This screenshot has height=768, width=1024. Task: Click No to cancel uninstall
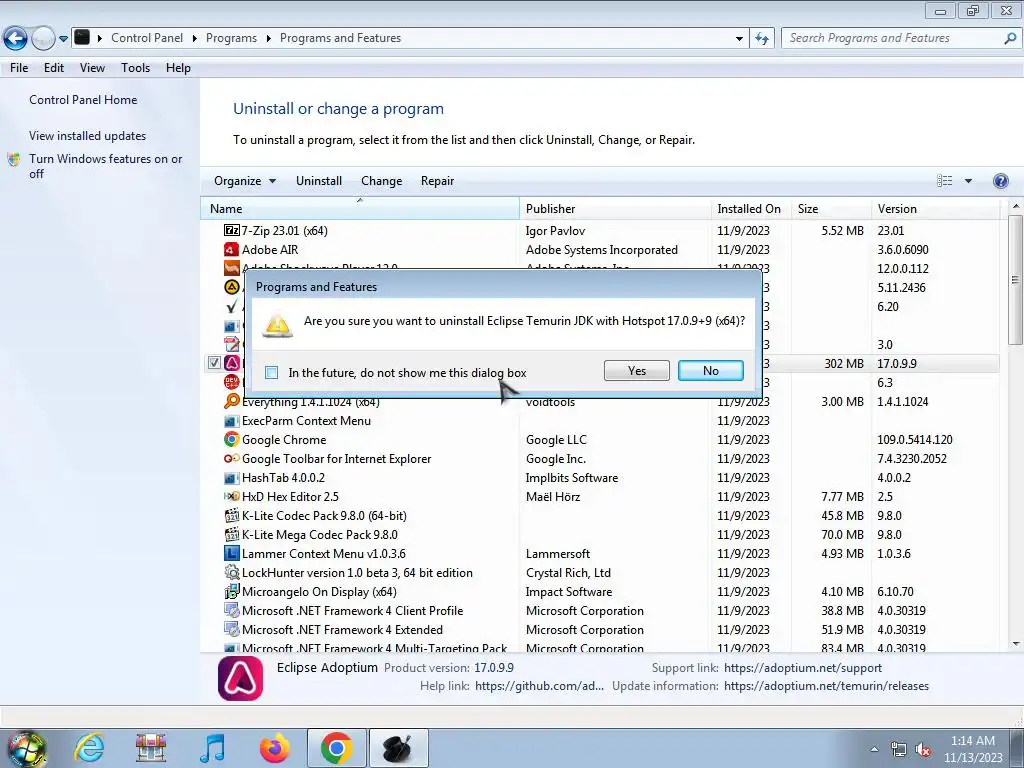[711, 371]
